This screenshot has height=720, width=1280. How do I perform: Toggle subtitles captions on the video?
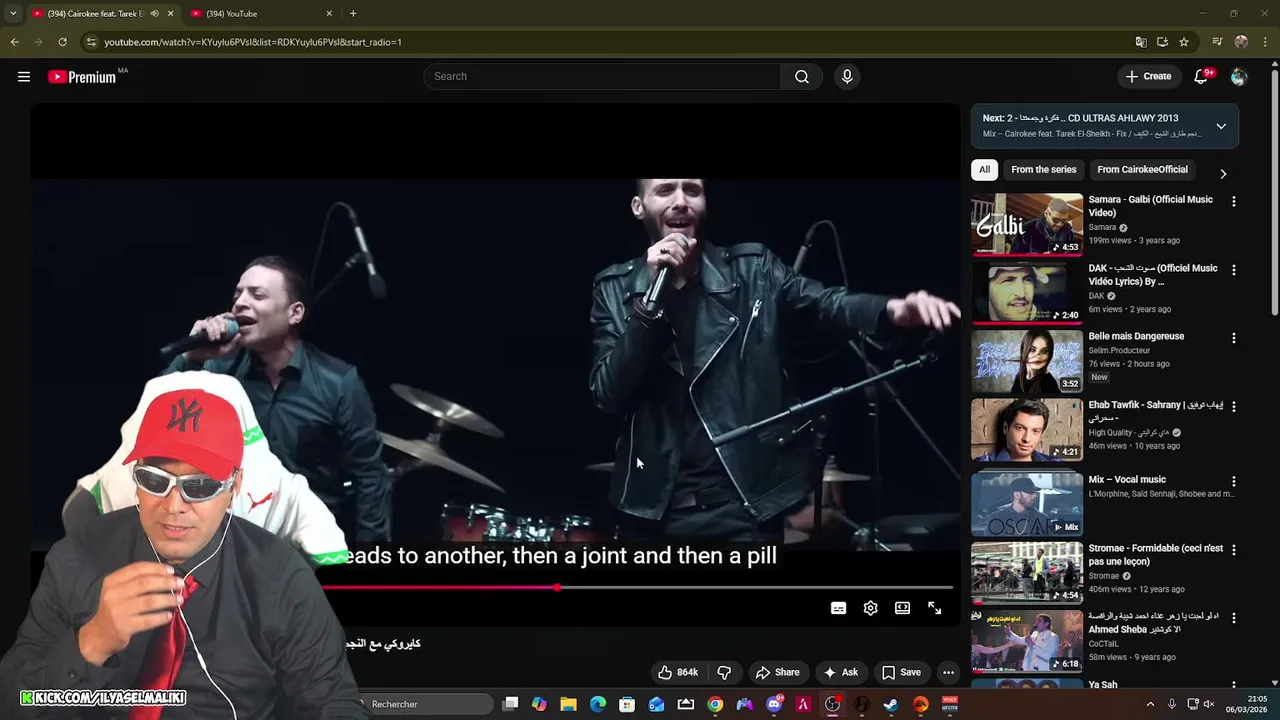[x=838, y=608]
